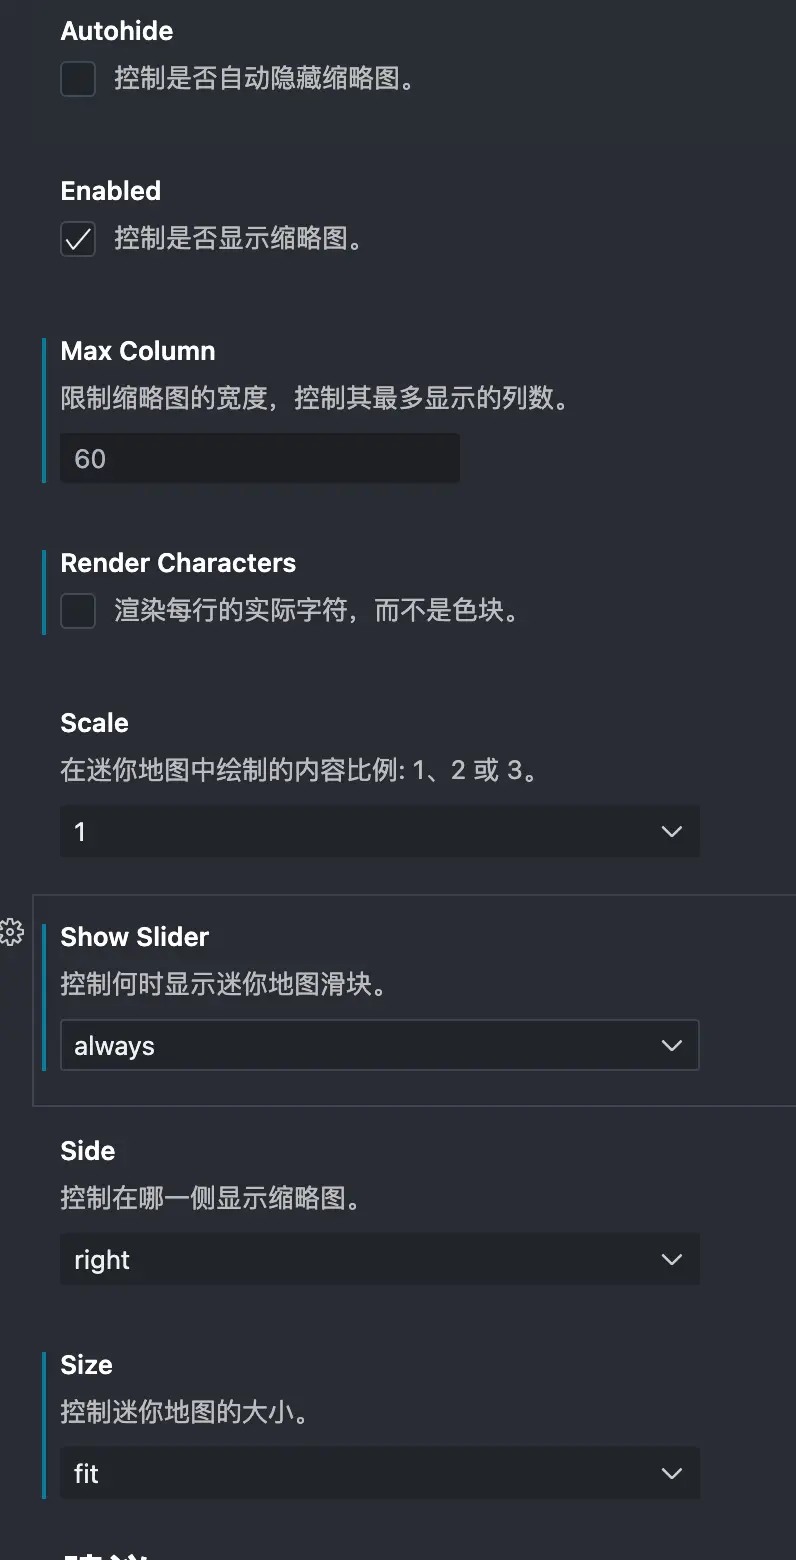Enable the Autohide minimap checkbox

(78, 79)
